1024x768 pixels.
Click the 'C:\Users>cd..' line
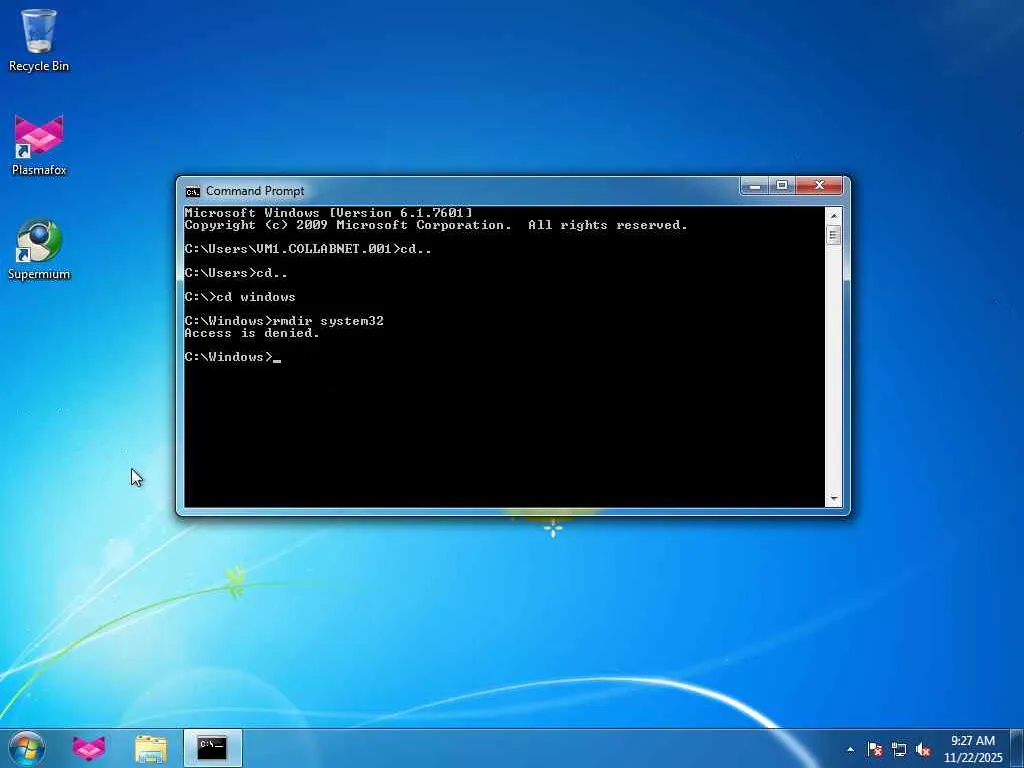[x=236, y=273]
